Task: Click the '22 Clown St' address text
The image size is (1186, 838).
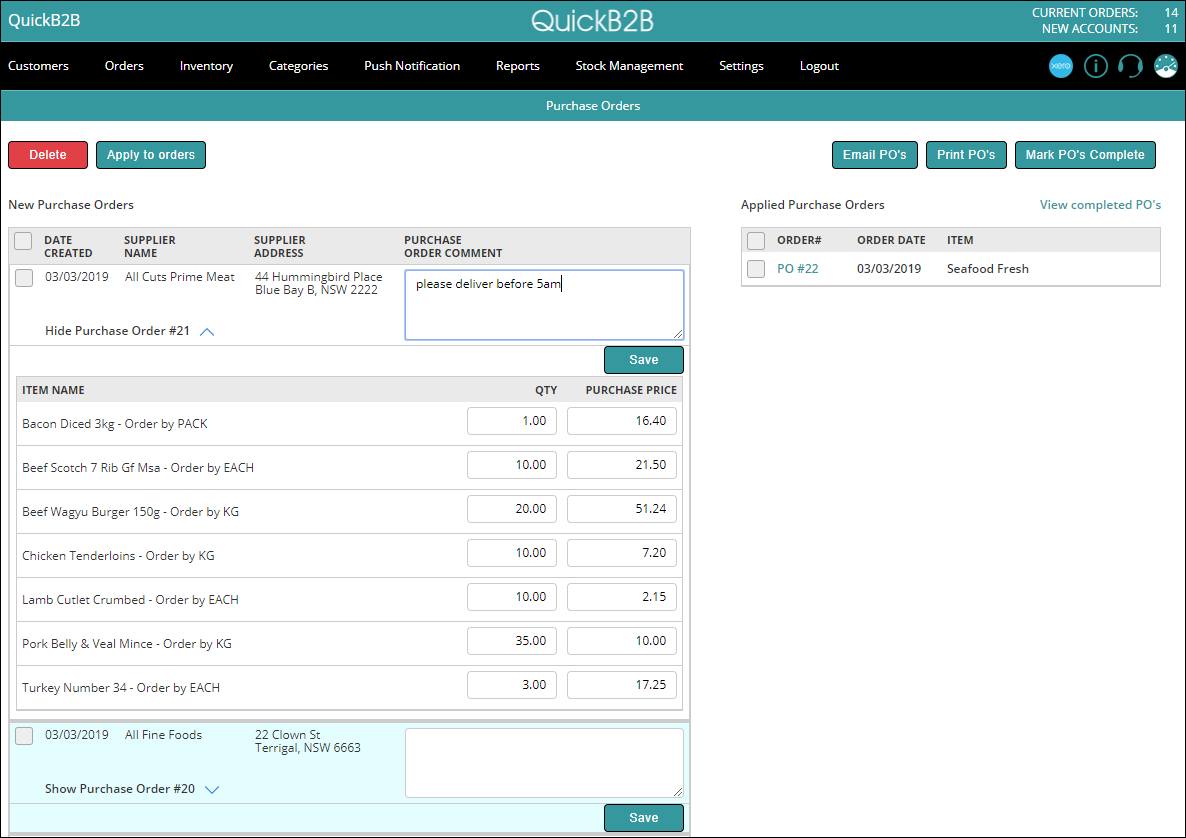Action: coord(287,734)
